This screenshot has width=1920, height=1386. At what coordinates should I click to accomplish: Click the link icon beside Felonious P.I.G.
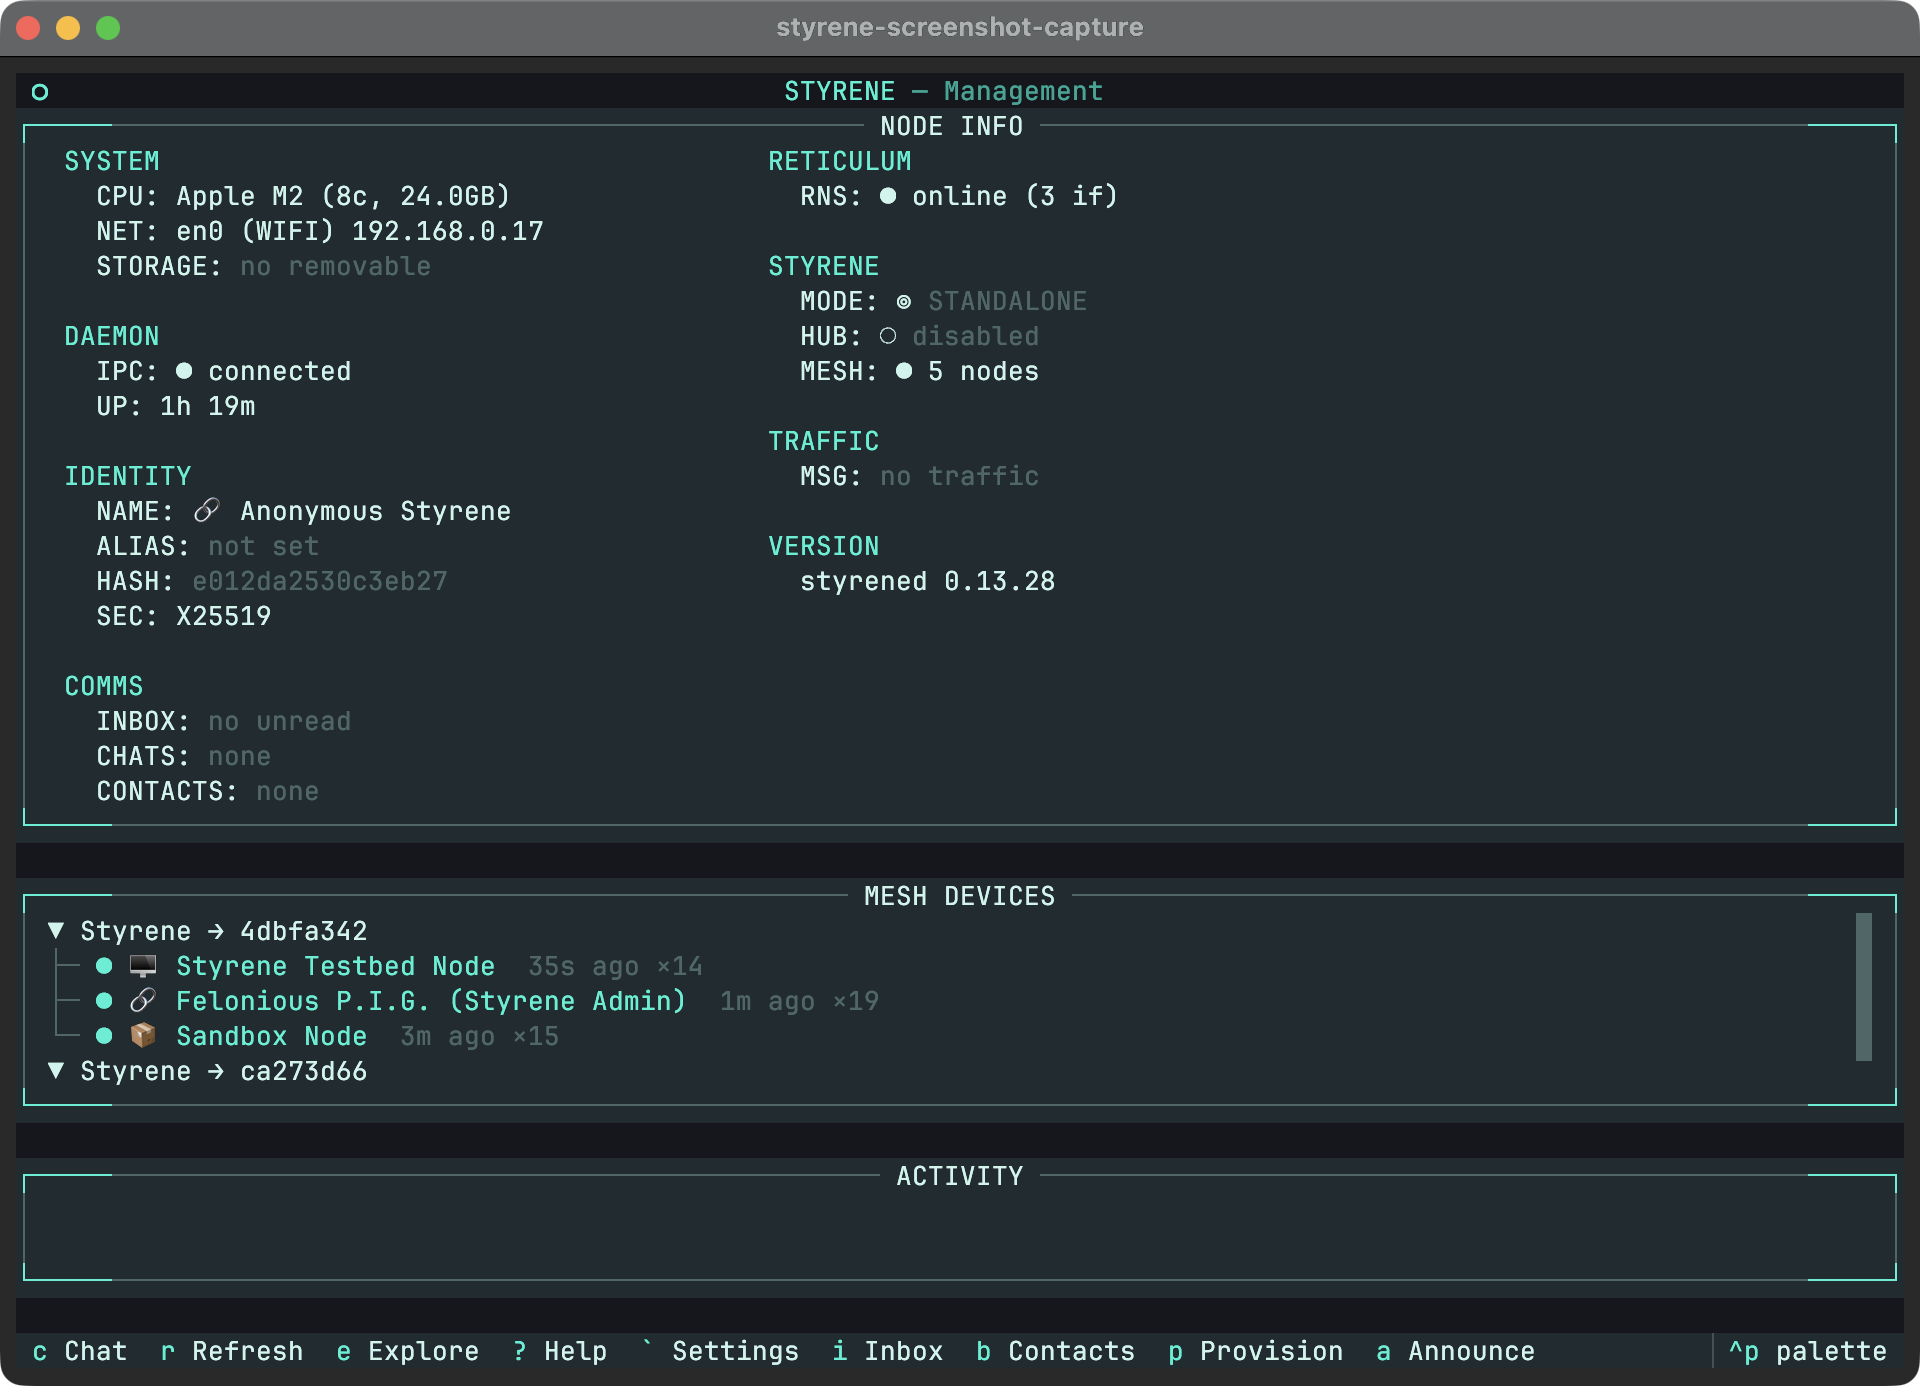(x=145, y=1000)
